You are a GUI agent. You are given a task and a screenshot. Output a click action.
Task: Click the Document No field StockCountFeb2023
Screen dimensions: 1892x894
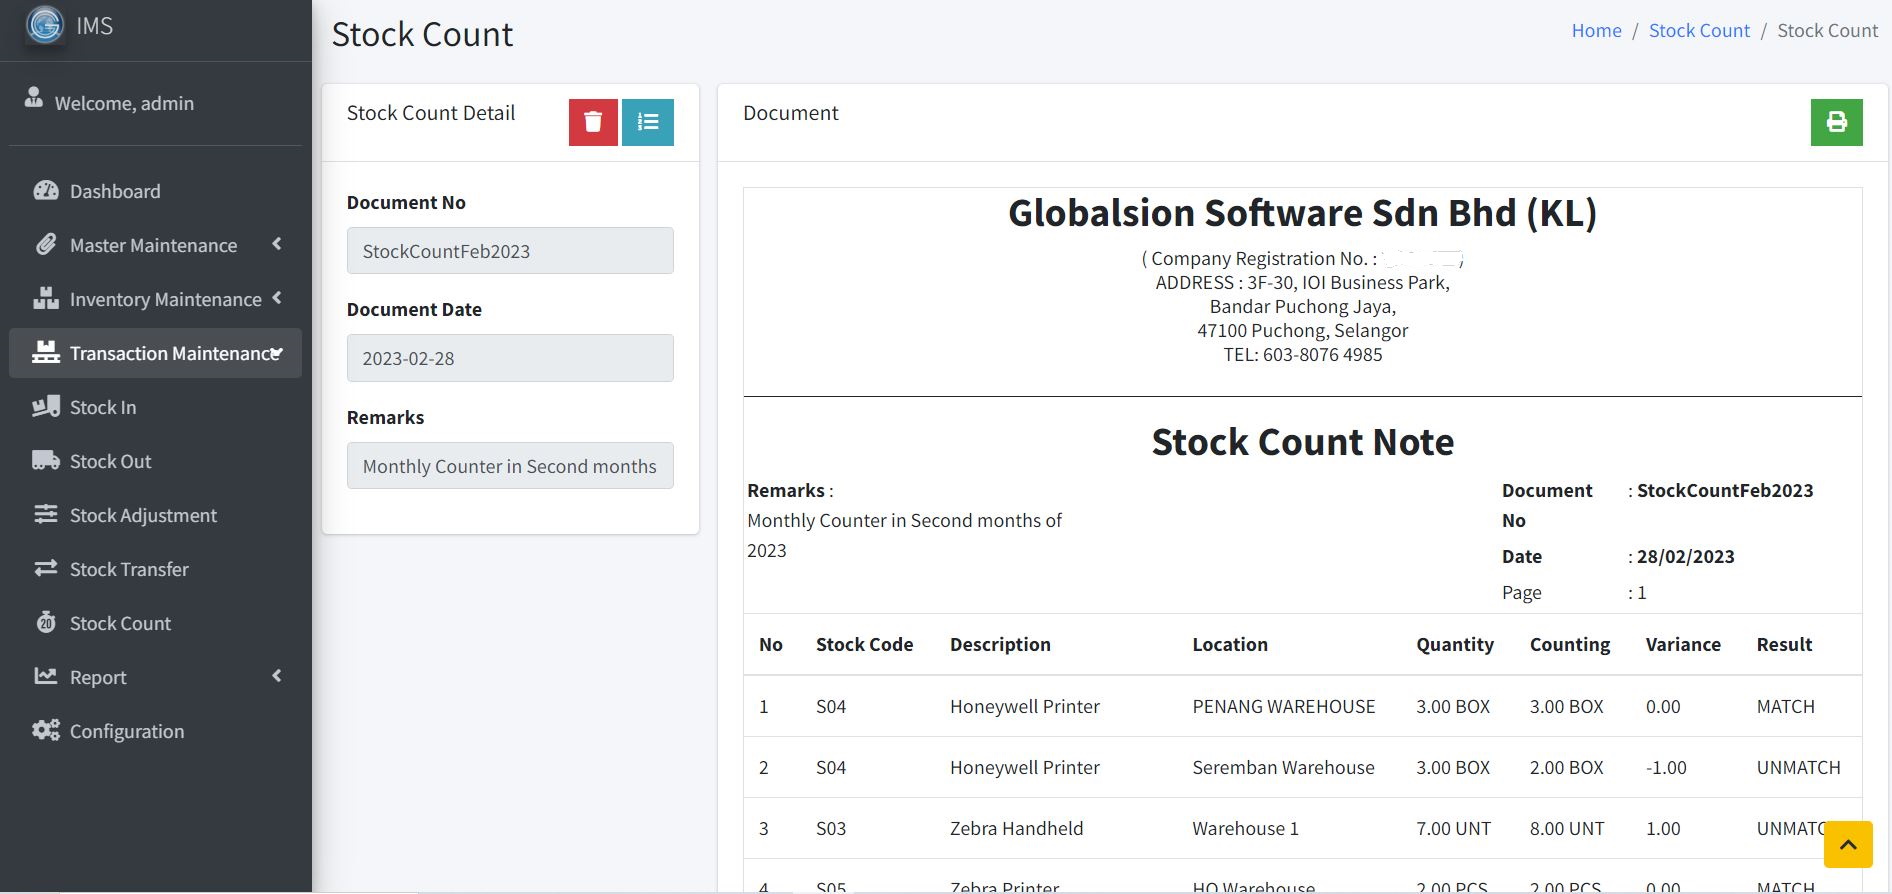click(x=510, y=250)
